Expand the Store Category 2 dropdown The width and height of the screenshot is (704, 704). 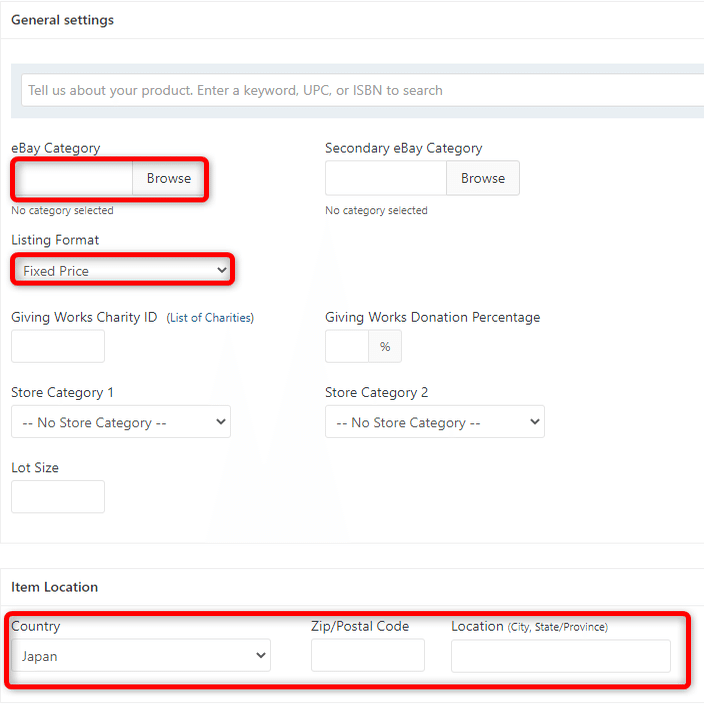(435, 422)
